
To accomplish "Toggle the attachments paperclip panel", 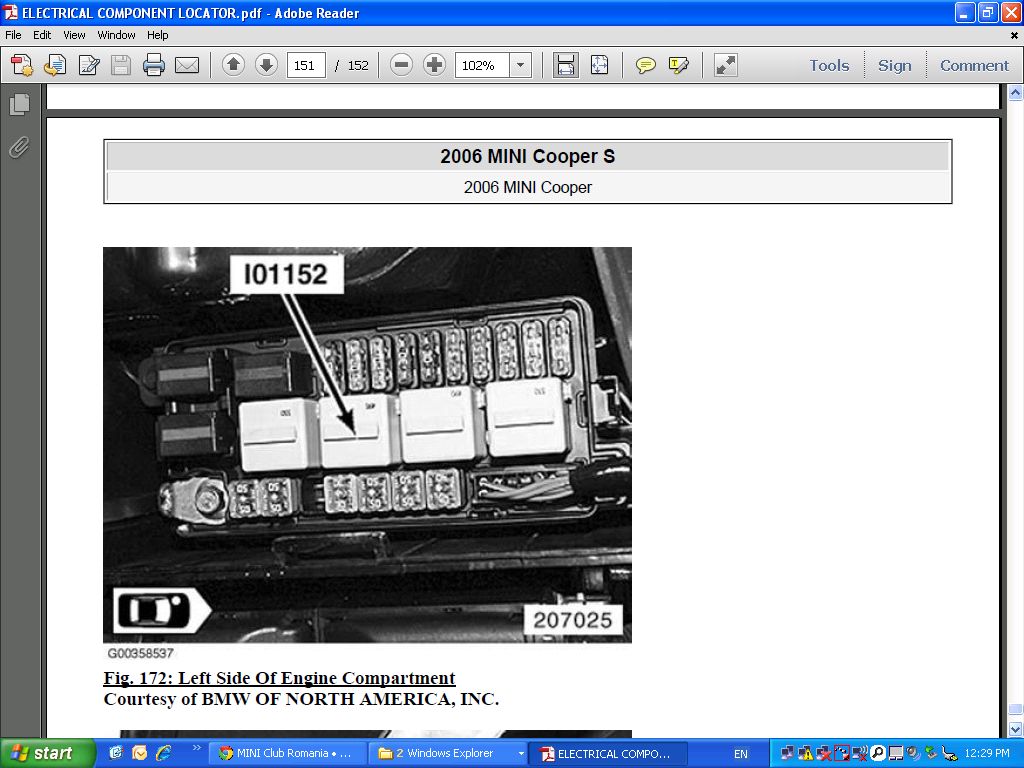I will click(x=19, y=148).
